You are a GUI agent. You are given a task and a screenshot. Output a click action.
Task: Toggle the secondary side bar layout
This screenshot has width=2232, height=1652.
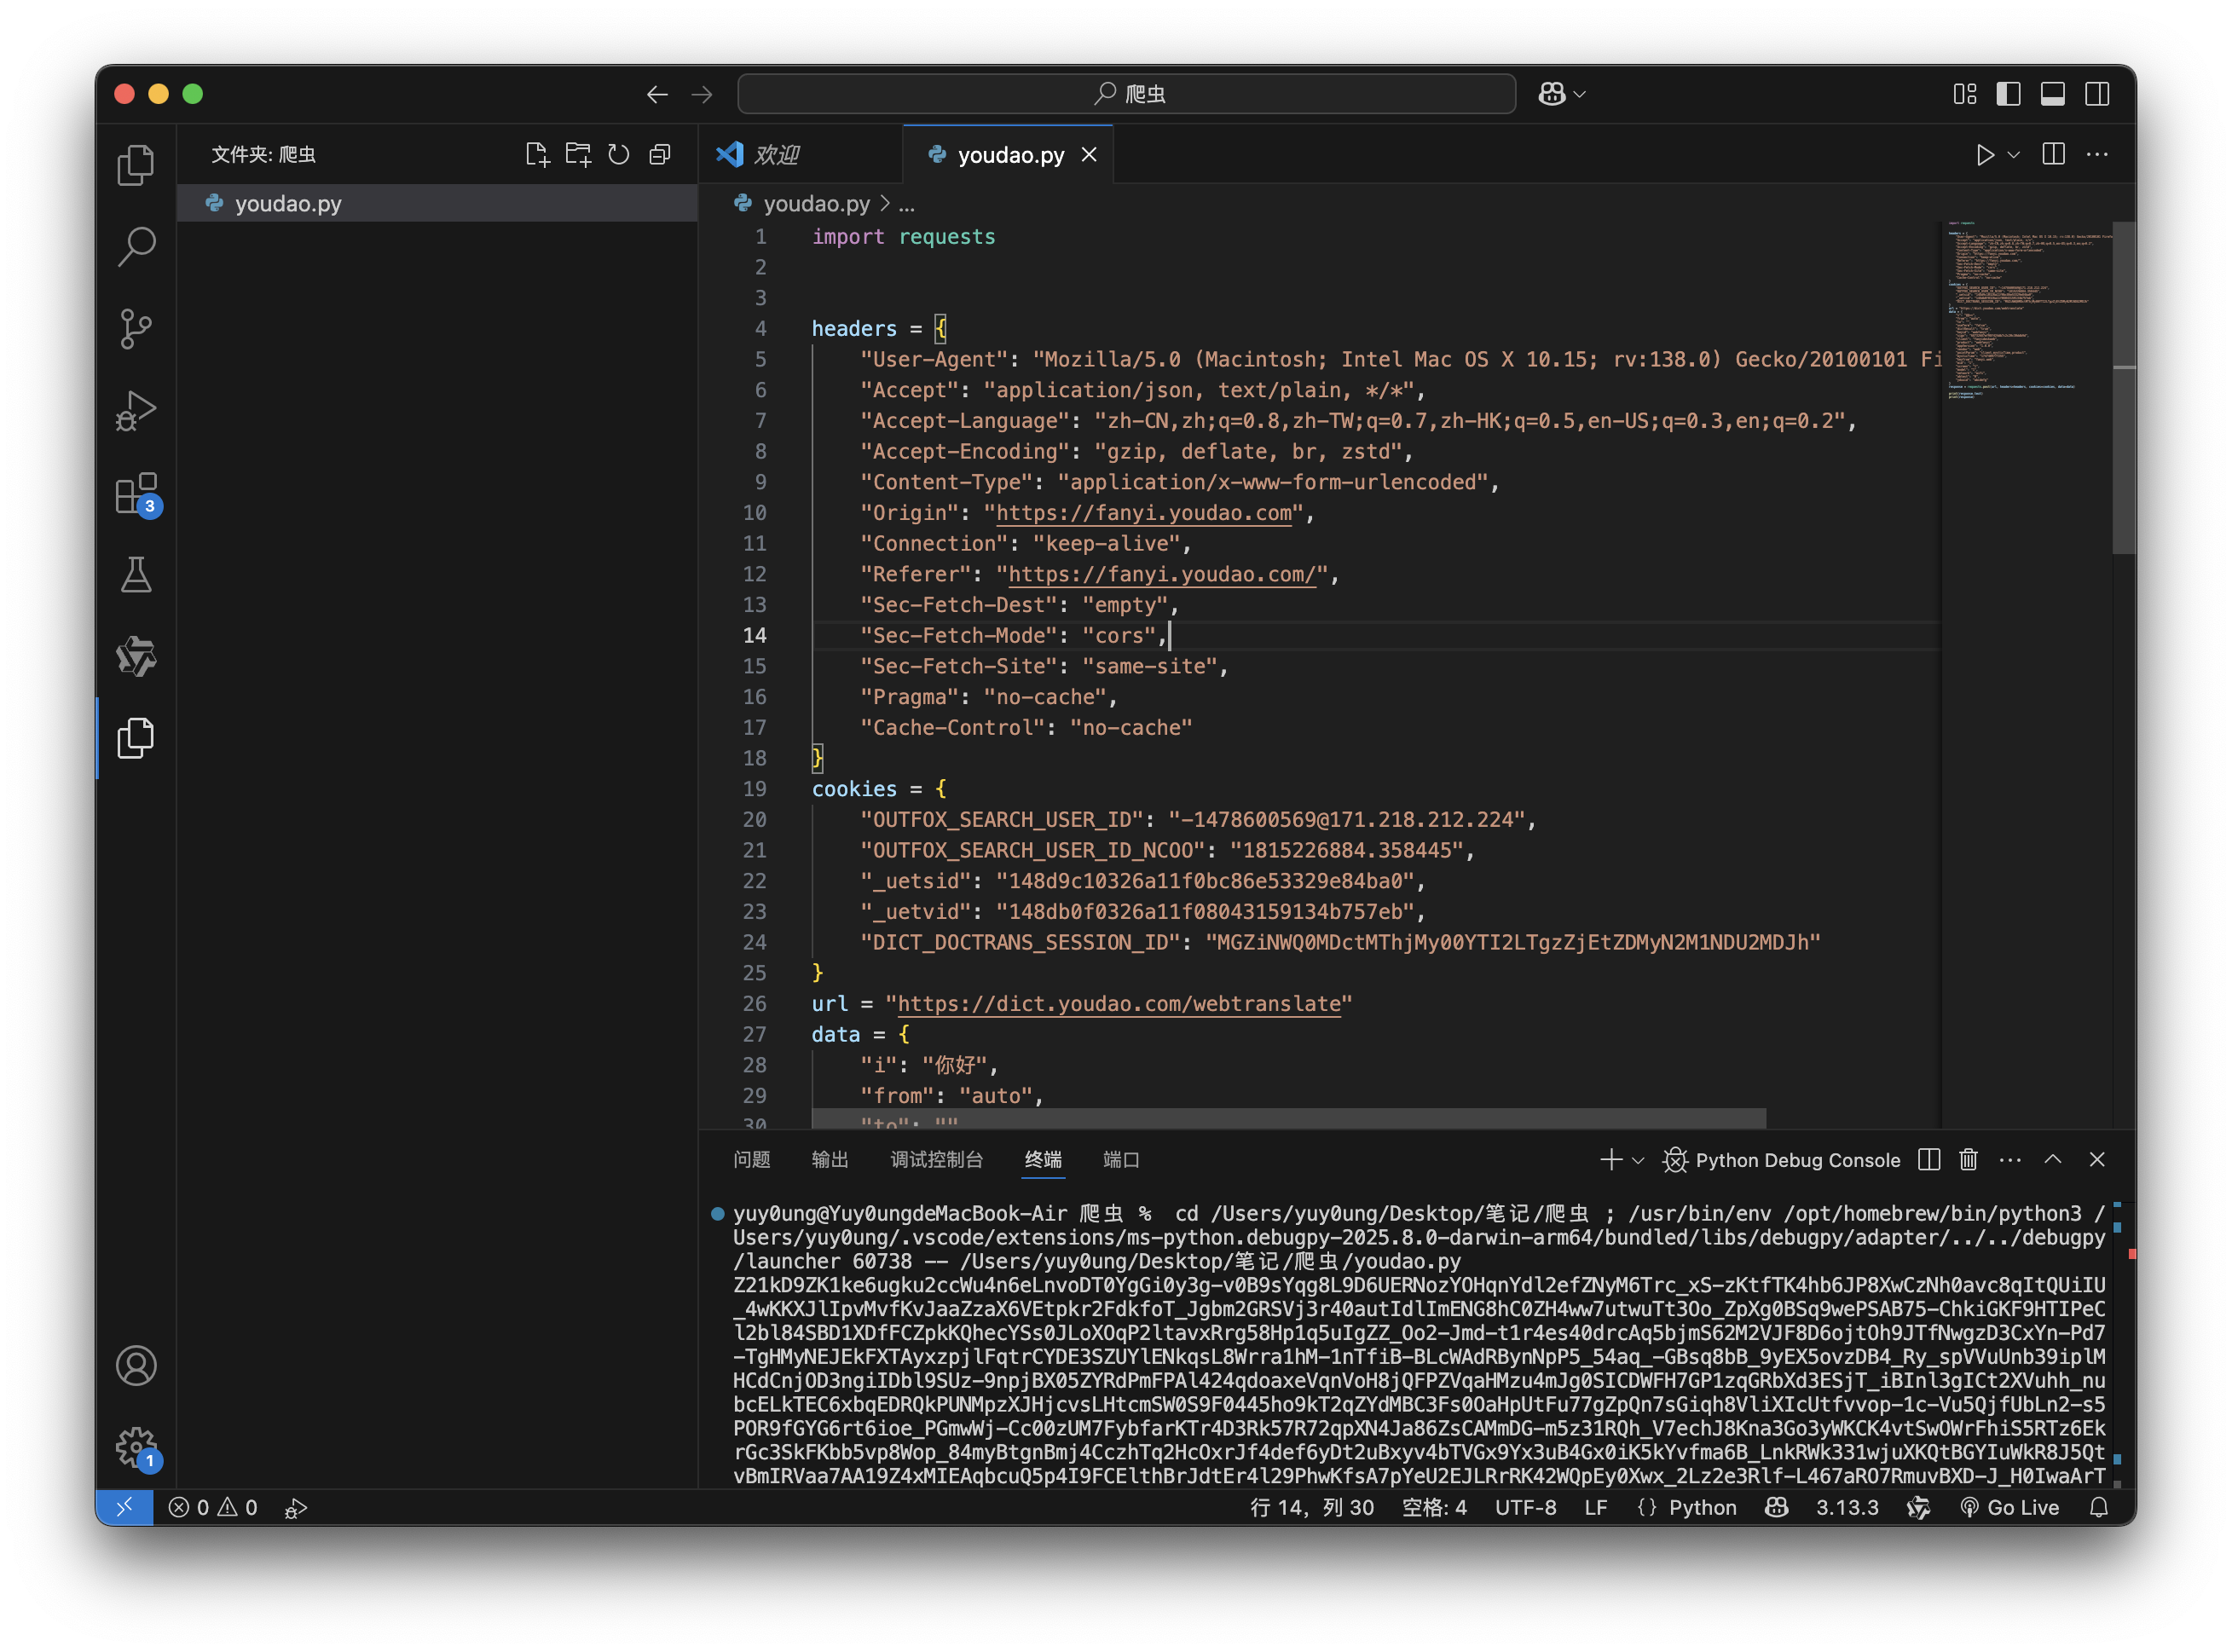pyautogui.click(x=2097, y=94)
